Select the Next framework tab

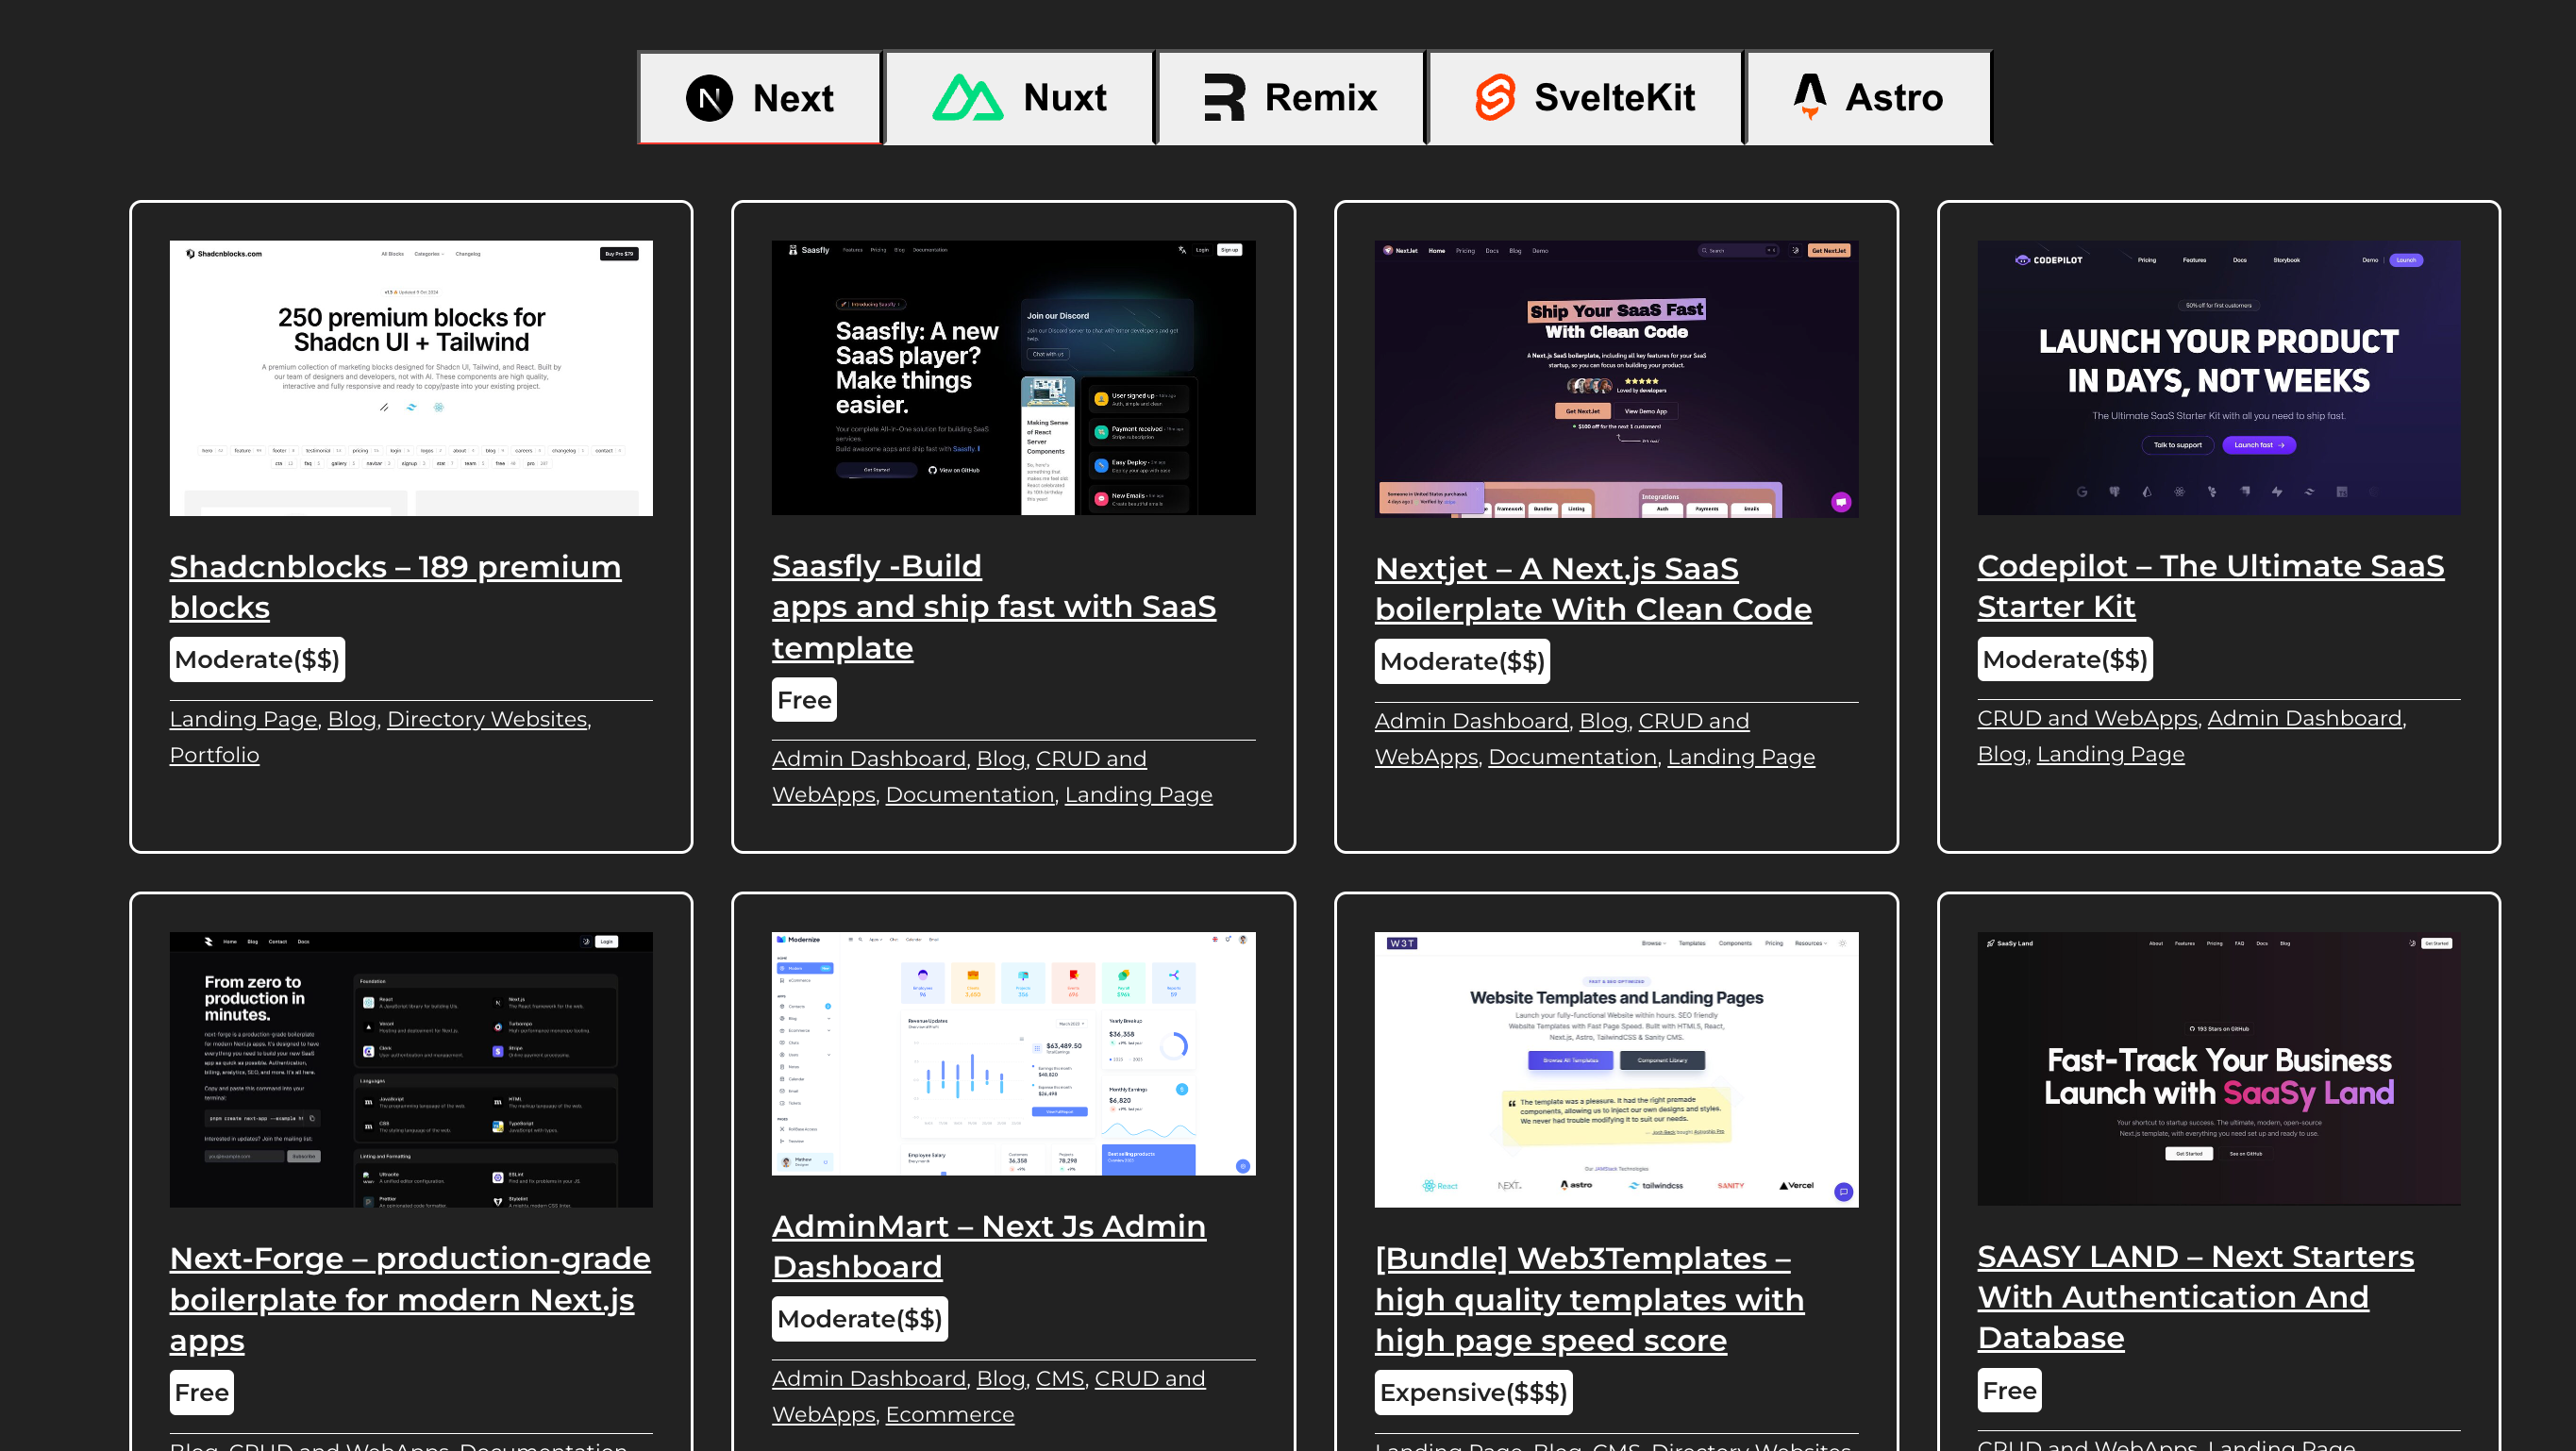tap(760, 98)
